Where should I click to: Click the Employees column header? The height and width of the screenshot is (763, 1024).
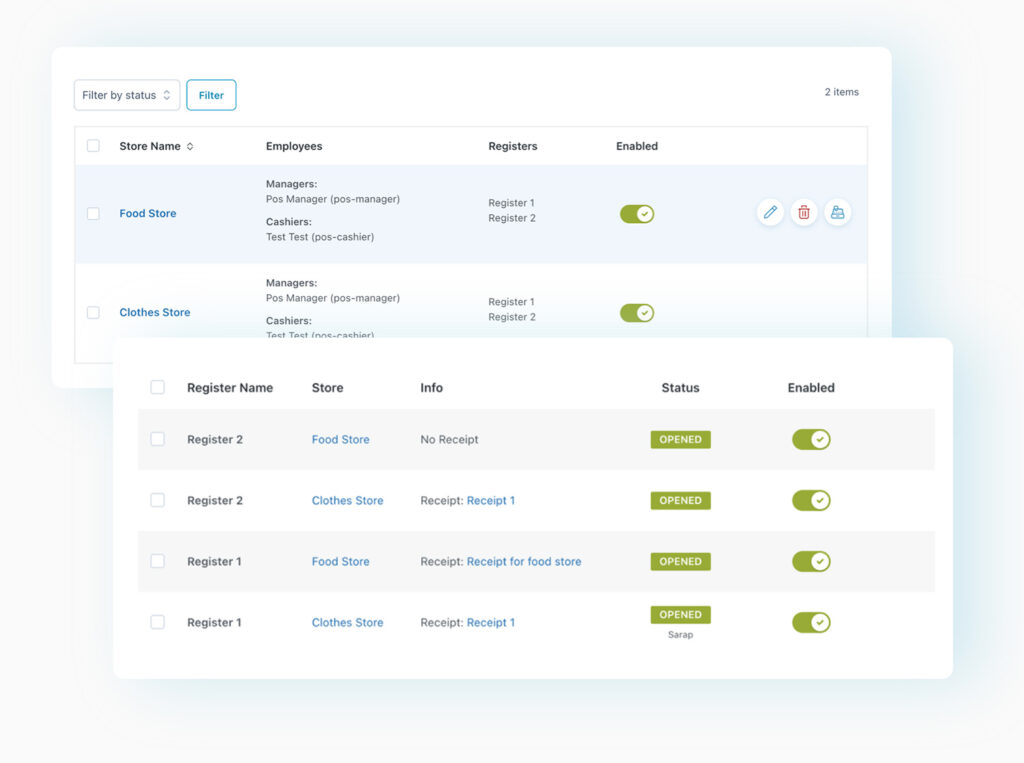(x=294, y=147)
